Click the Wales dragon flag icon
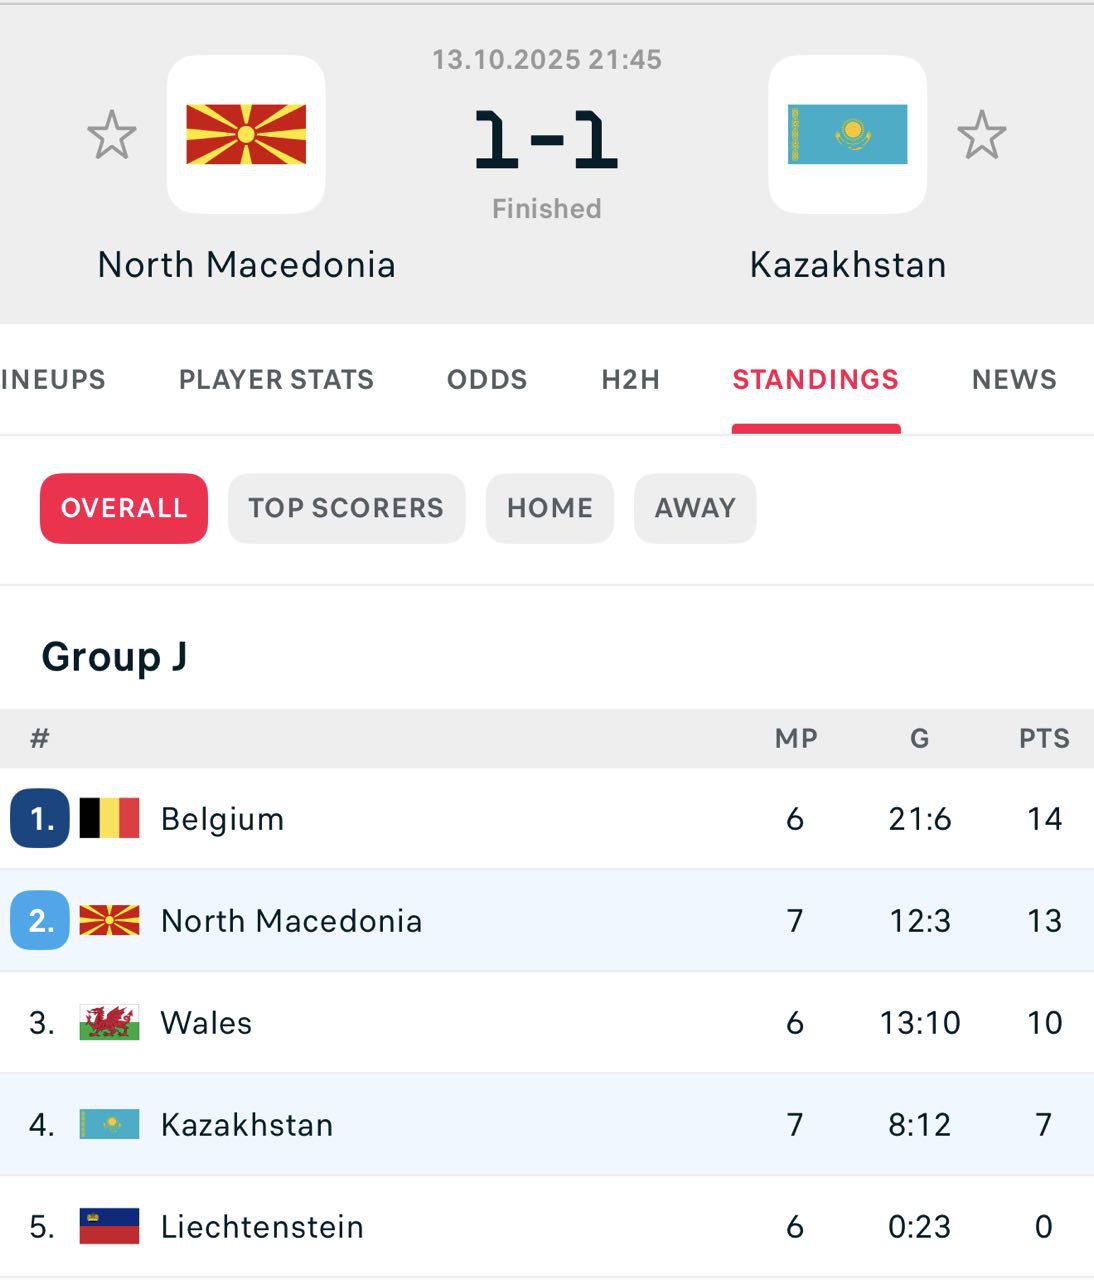The width and height of the screenshot is (1094, 1280). (x=109, y=1022)
